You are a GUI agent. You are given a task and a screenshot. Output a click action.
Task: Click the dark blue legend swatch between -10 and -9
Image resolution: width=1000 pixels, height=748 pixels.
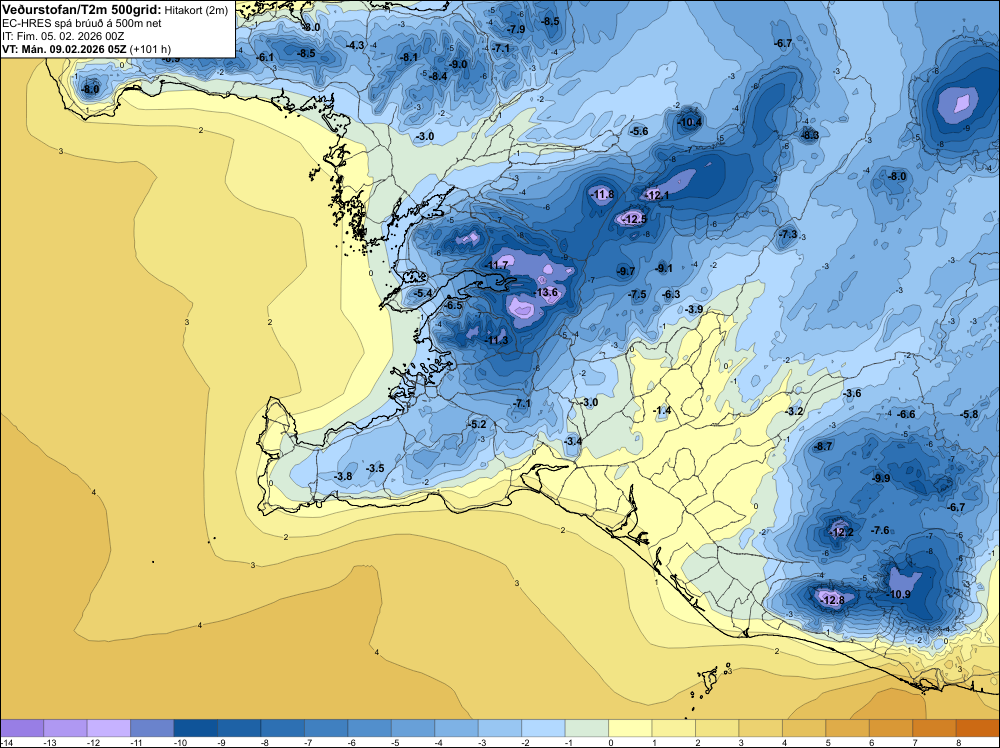point(195,728)
